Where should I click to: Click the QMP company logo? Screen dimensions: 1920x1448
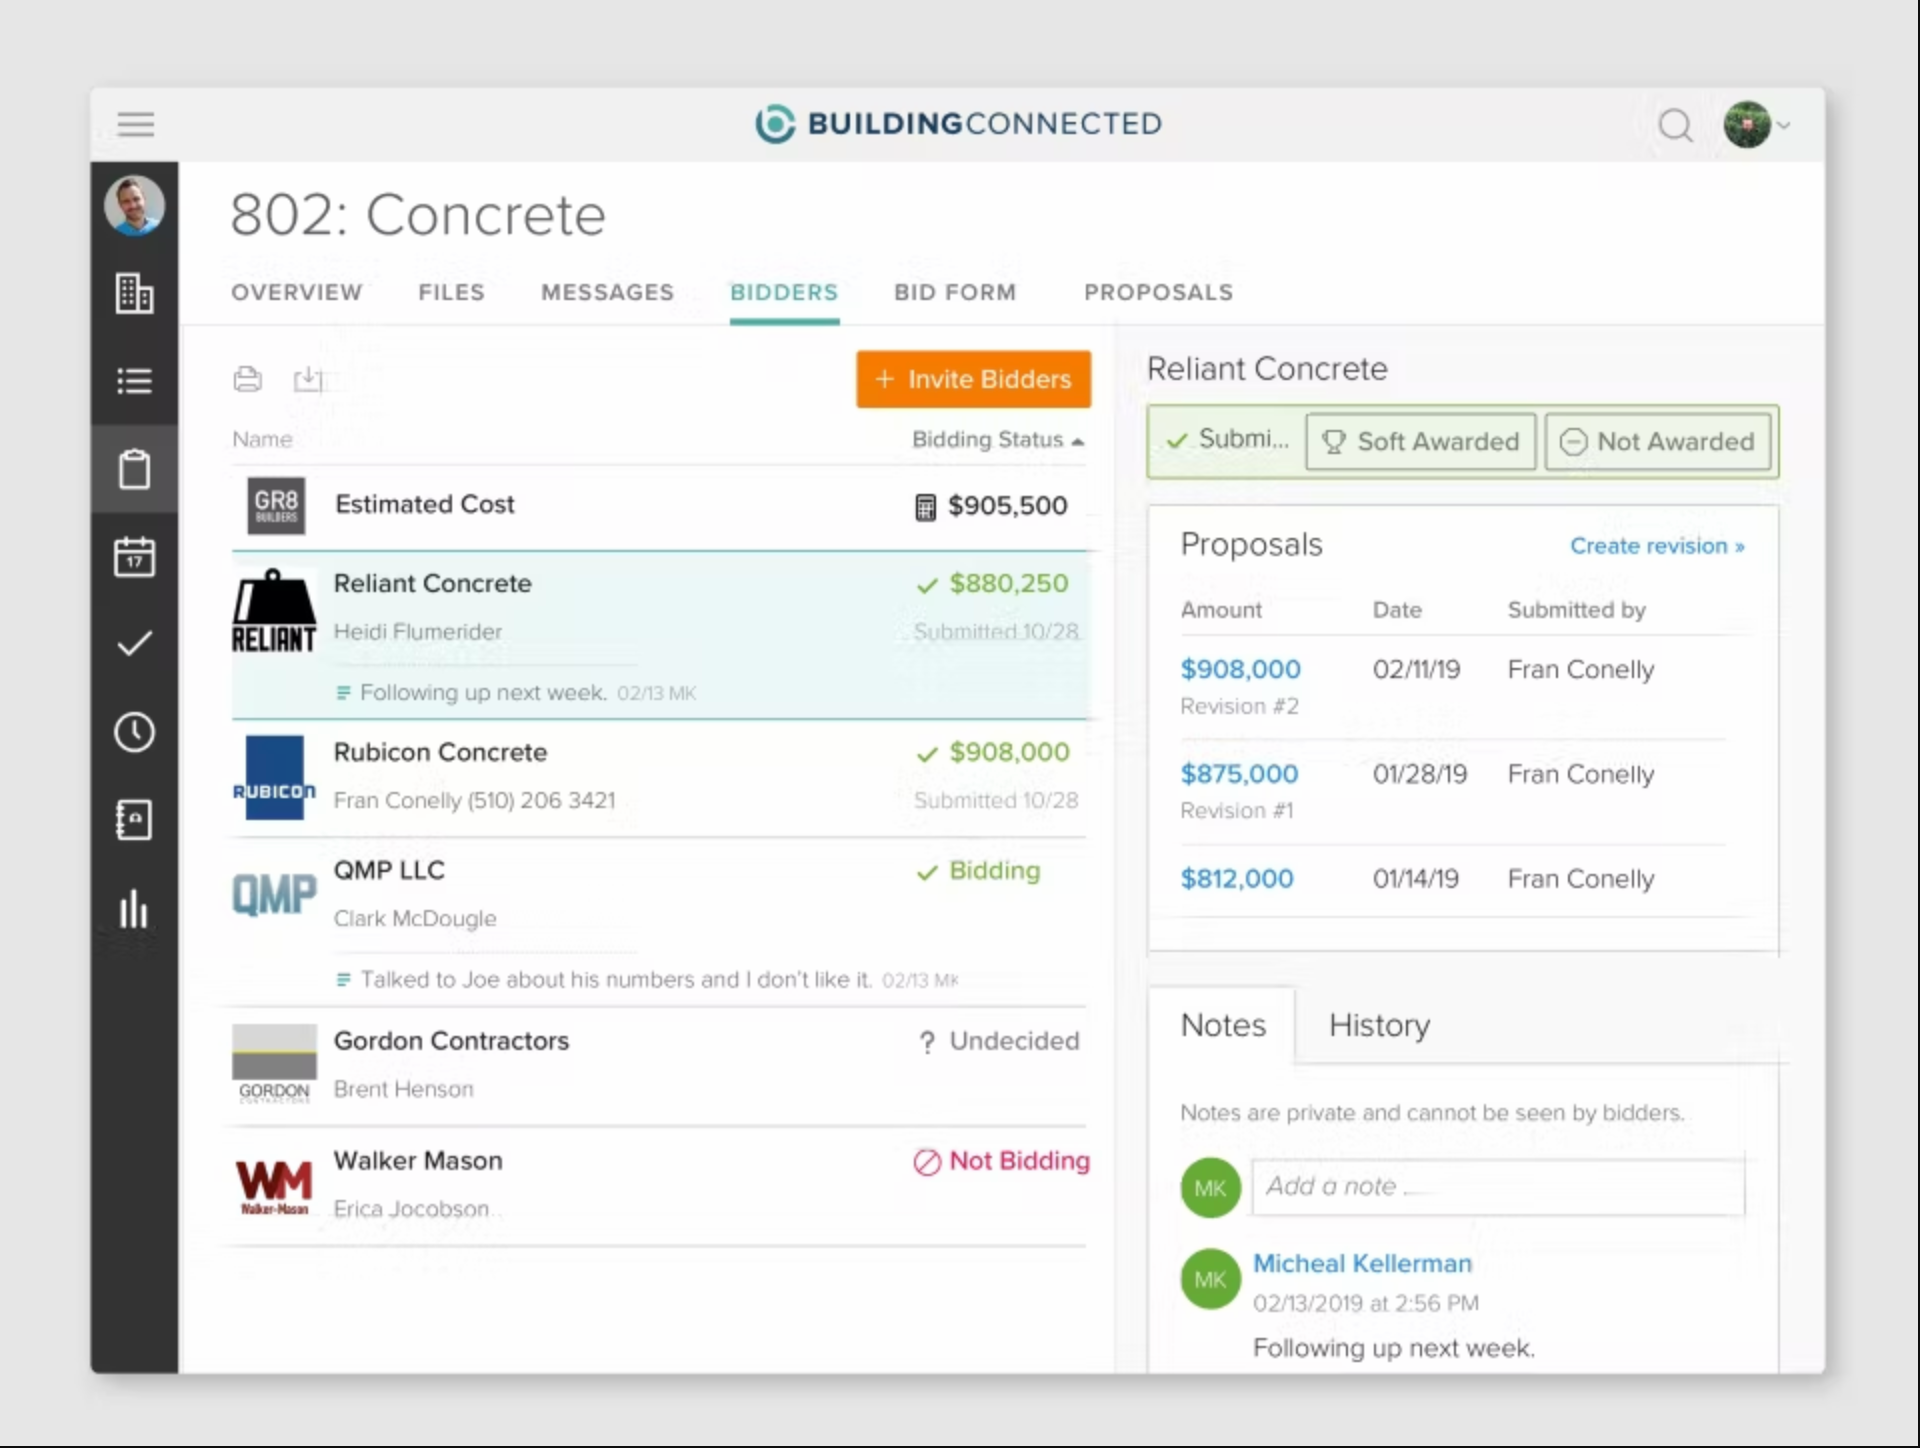(274, 893)
